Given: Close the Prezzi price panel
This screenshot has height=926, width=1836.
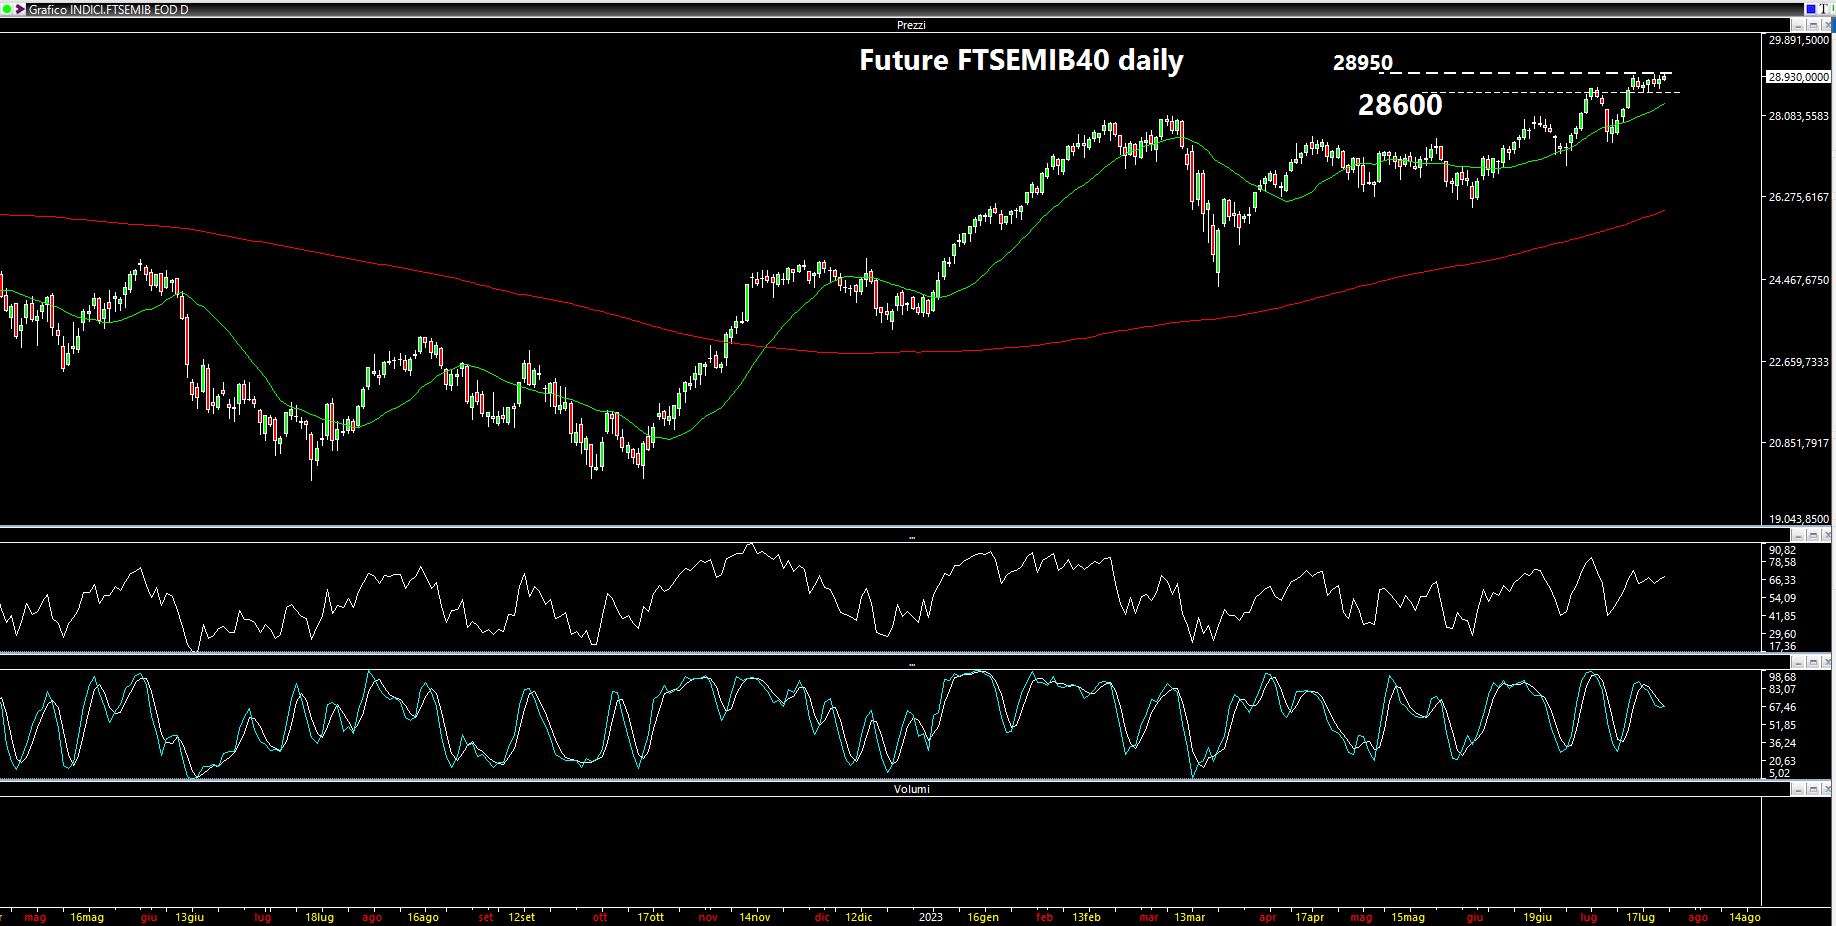Looking at the screenshot, I should point(1827,25).
